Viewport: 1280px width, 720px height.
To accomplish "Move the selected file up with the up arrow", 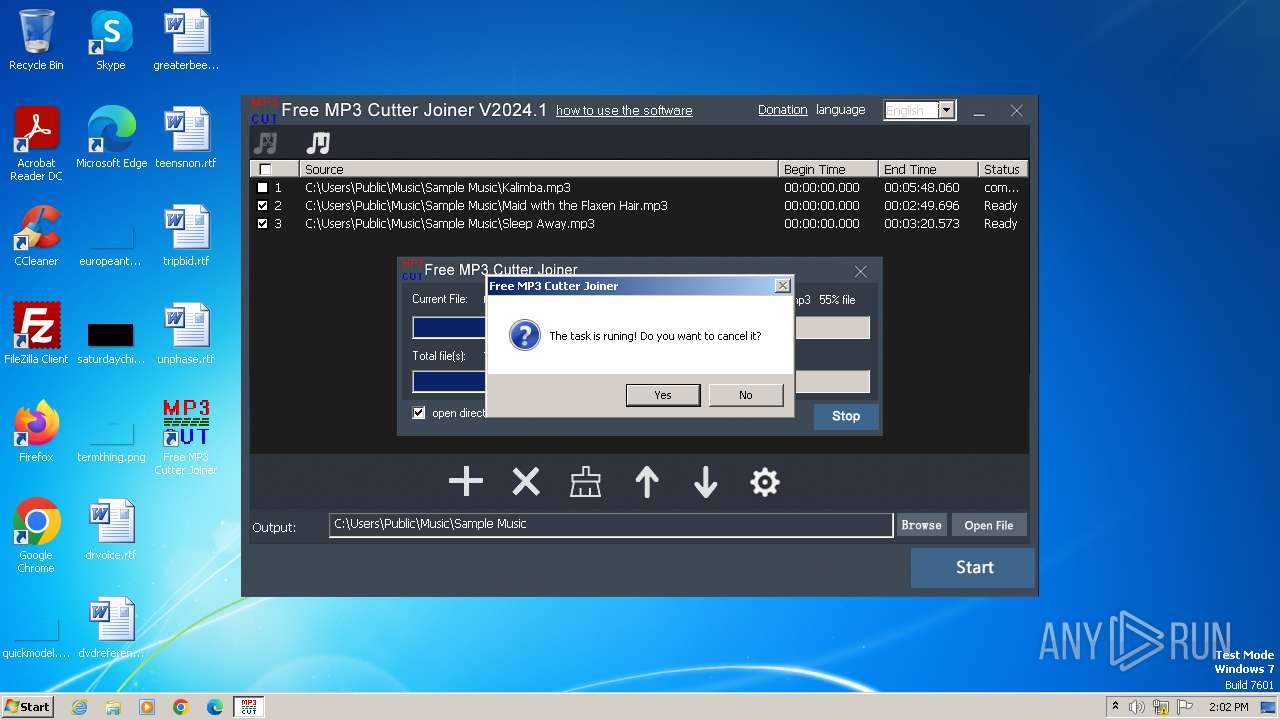I will click(647, 482).
